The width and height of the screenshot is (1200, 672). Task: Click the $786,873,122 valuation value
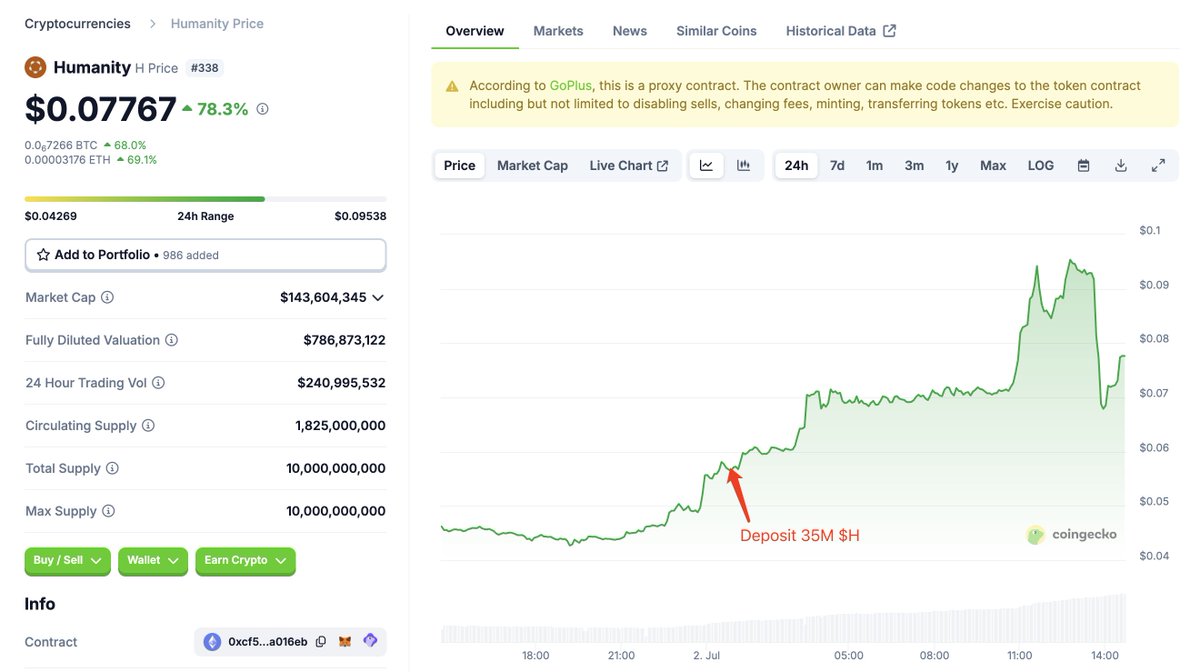(x=344, y=340)
